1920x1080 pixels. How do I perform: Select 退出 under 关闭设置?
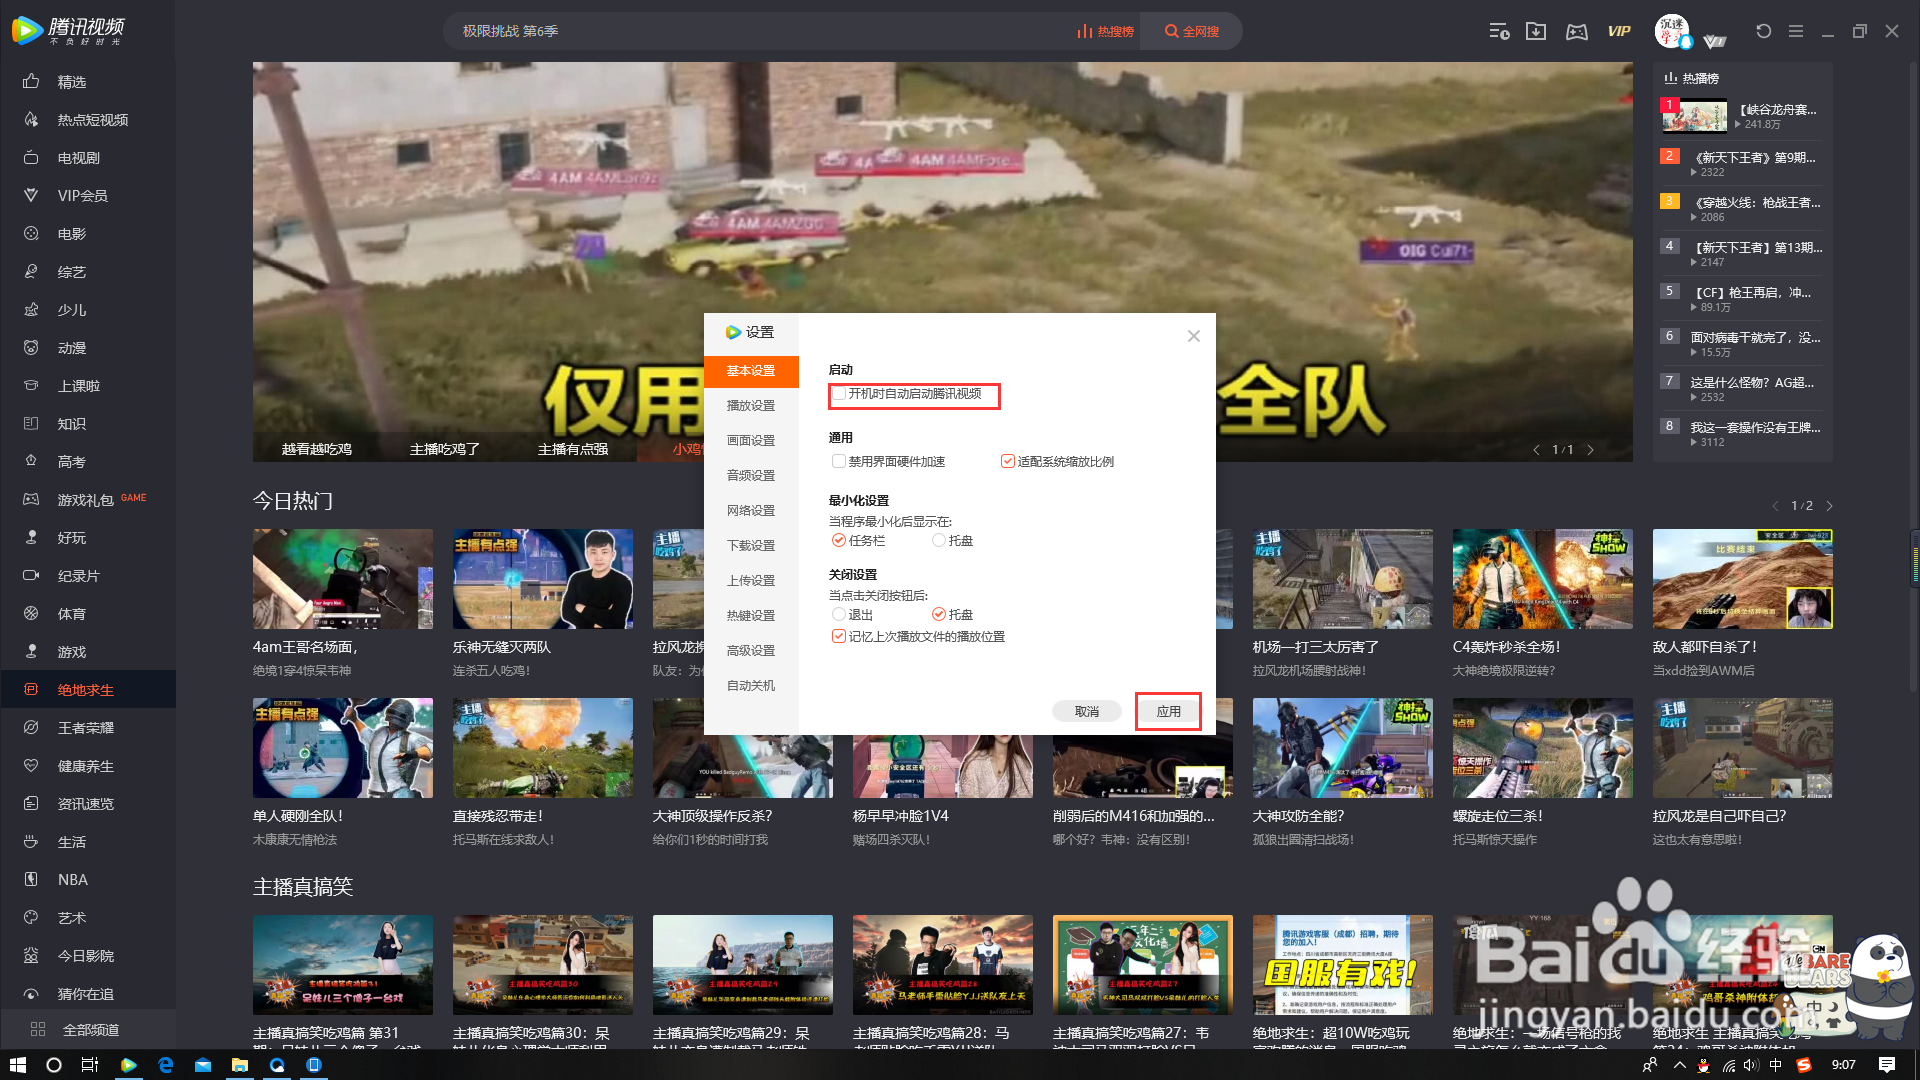[x=839, y=614]
